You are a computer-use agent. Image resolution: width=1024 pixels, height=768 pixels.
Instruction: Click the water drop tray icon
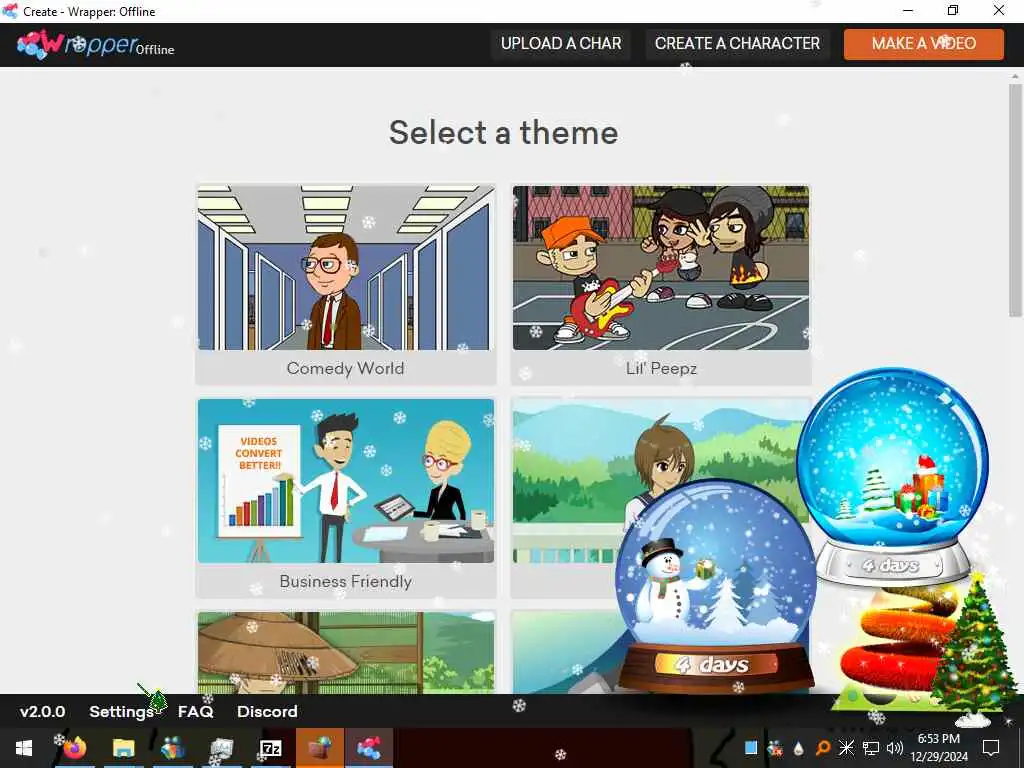[799, 748]
